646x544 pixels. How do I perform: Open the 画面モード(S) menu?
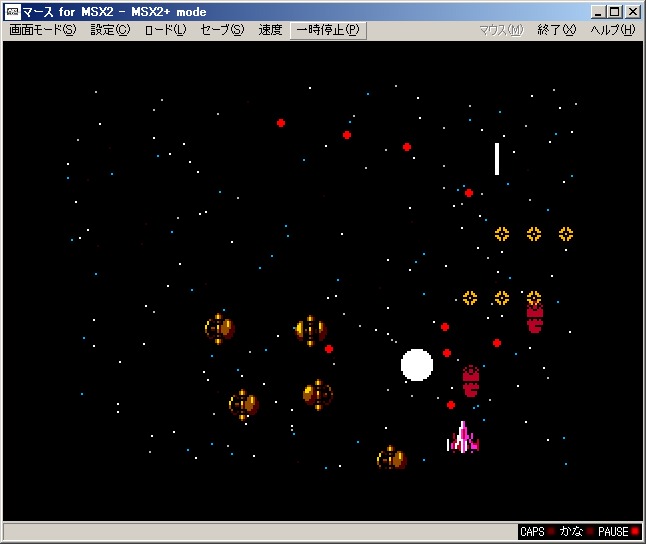(42, 30)
